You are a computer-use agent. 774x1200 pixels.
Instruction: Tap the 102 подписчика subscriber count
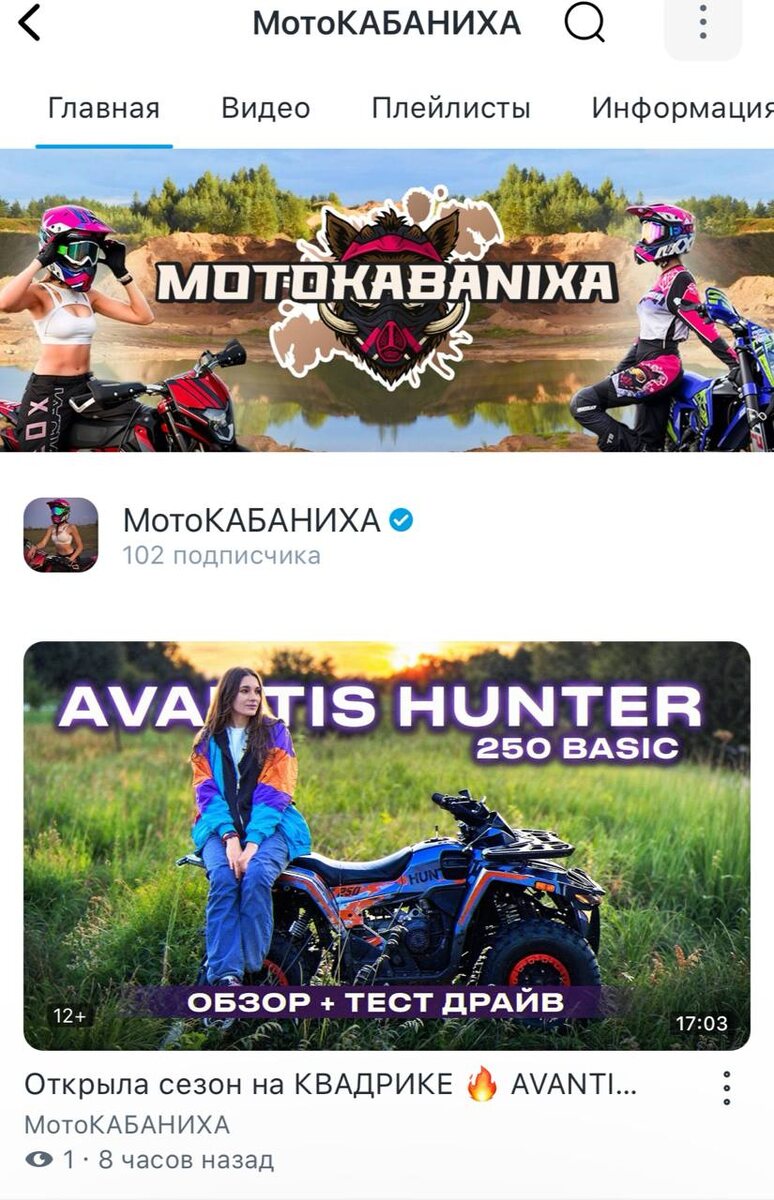221,556
